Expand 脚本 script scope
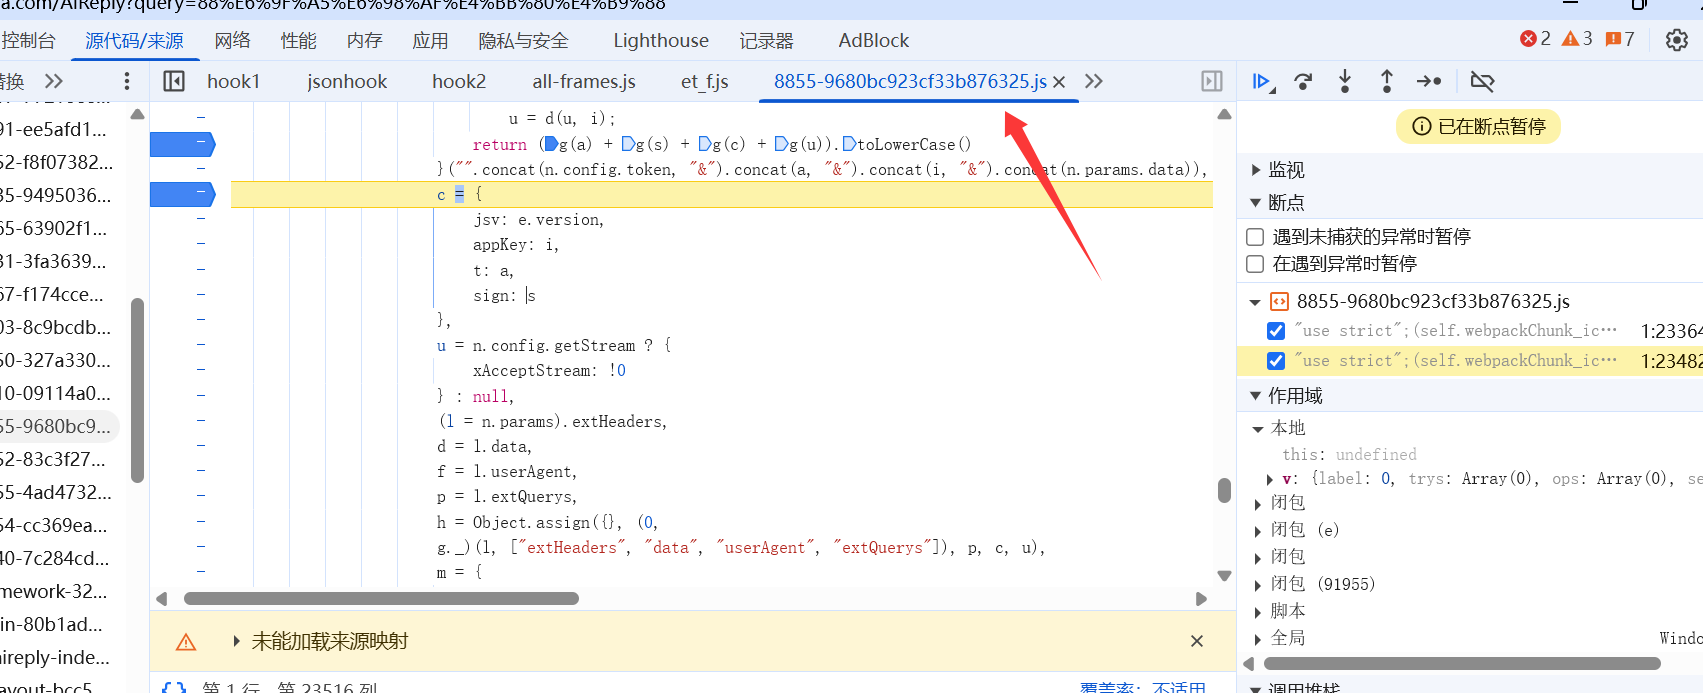This screenshot has height=693, width=1703. tap(1259, 612)
